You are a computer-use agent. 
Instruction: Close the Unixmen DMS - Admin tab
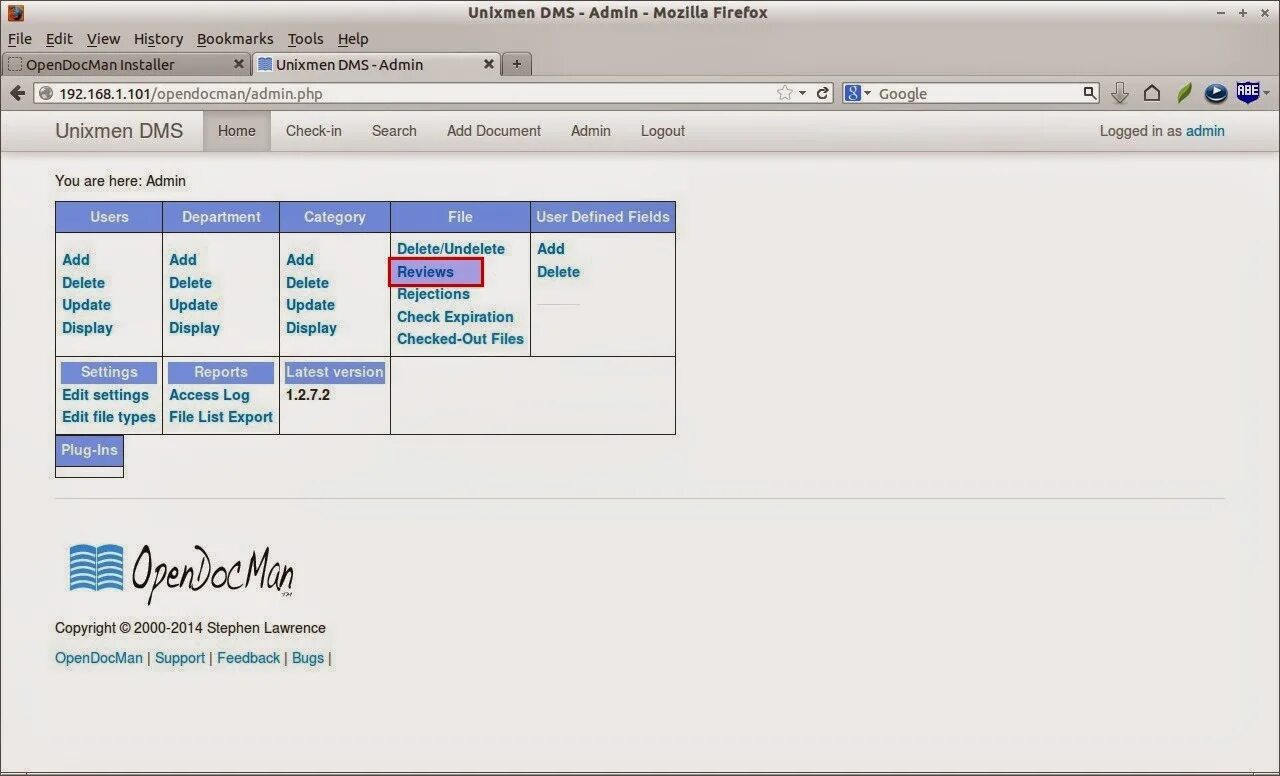(x=489, y=64)
